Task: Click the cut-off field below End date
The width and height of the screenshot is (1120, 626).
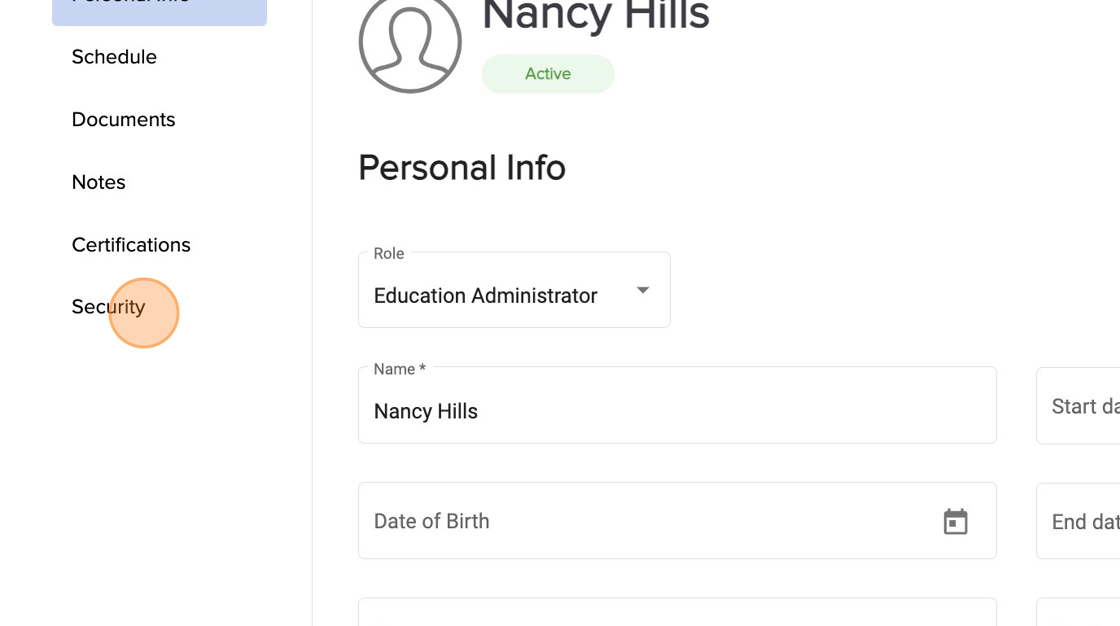Action: (1080, 612)
